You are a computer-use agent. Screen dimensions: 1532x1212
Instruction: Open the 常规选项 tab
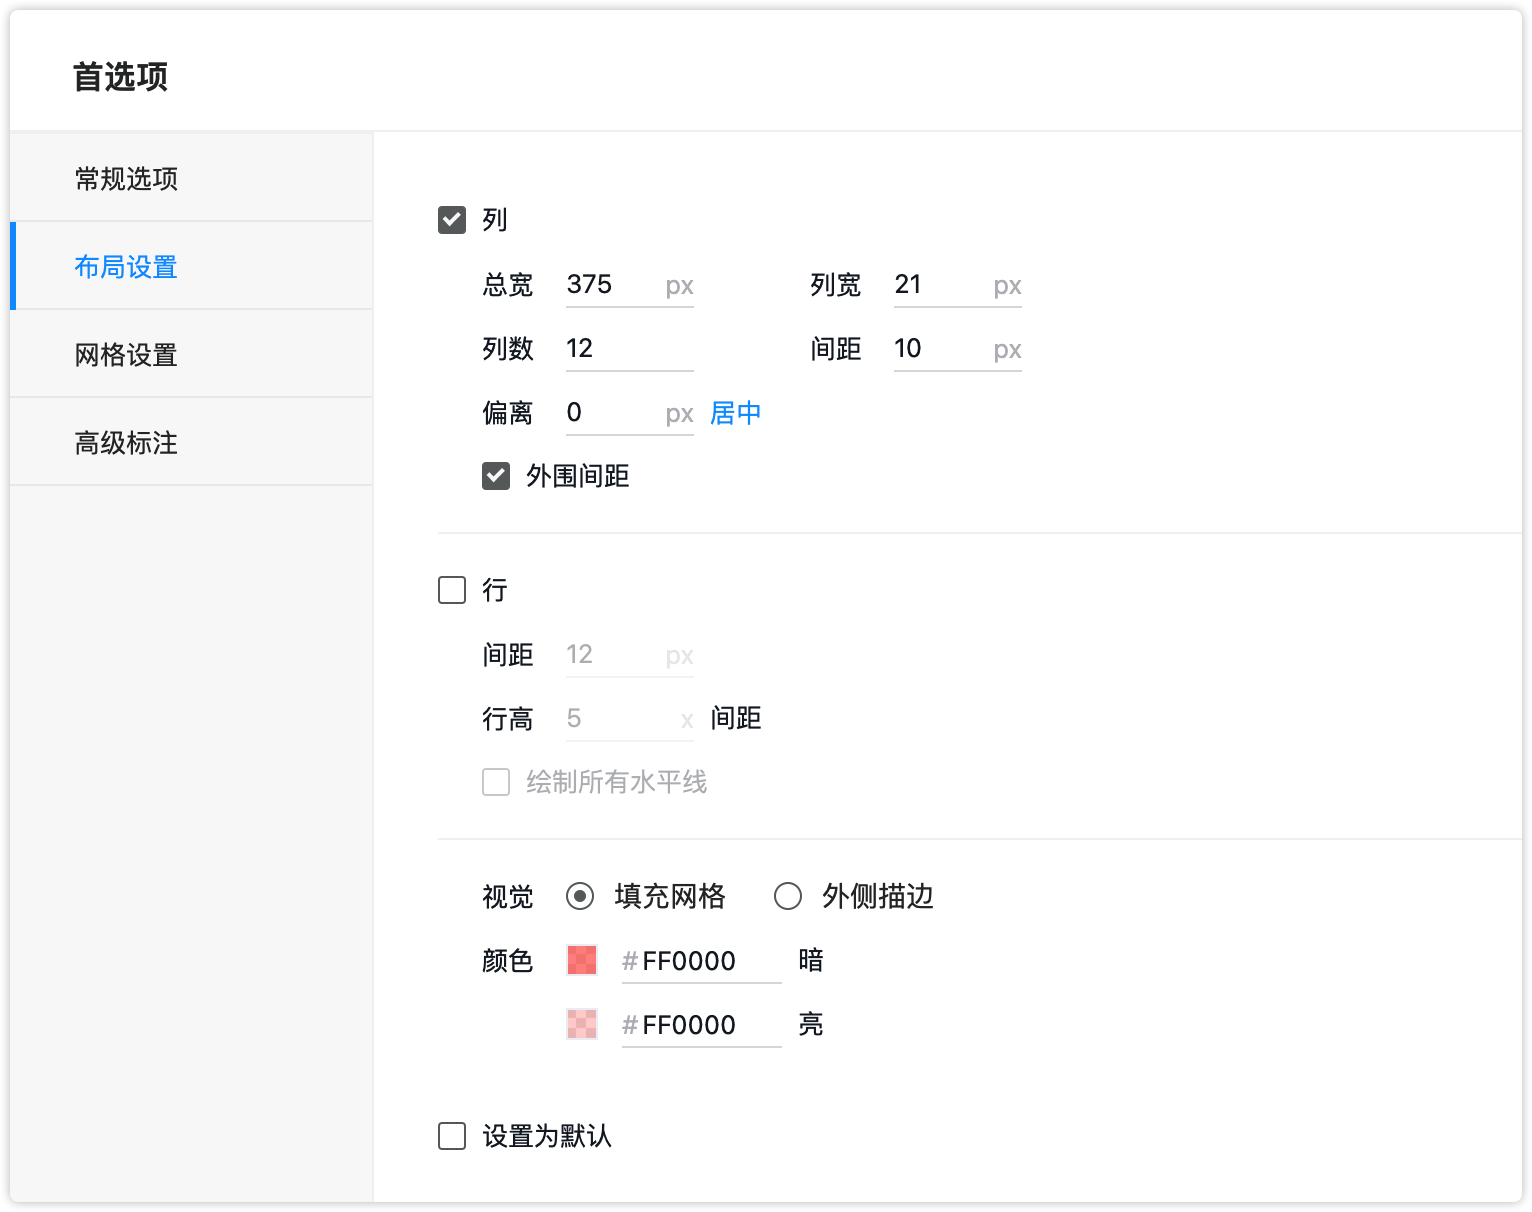click(126, 179)
